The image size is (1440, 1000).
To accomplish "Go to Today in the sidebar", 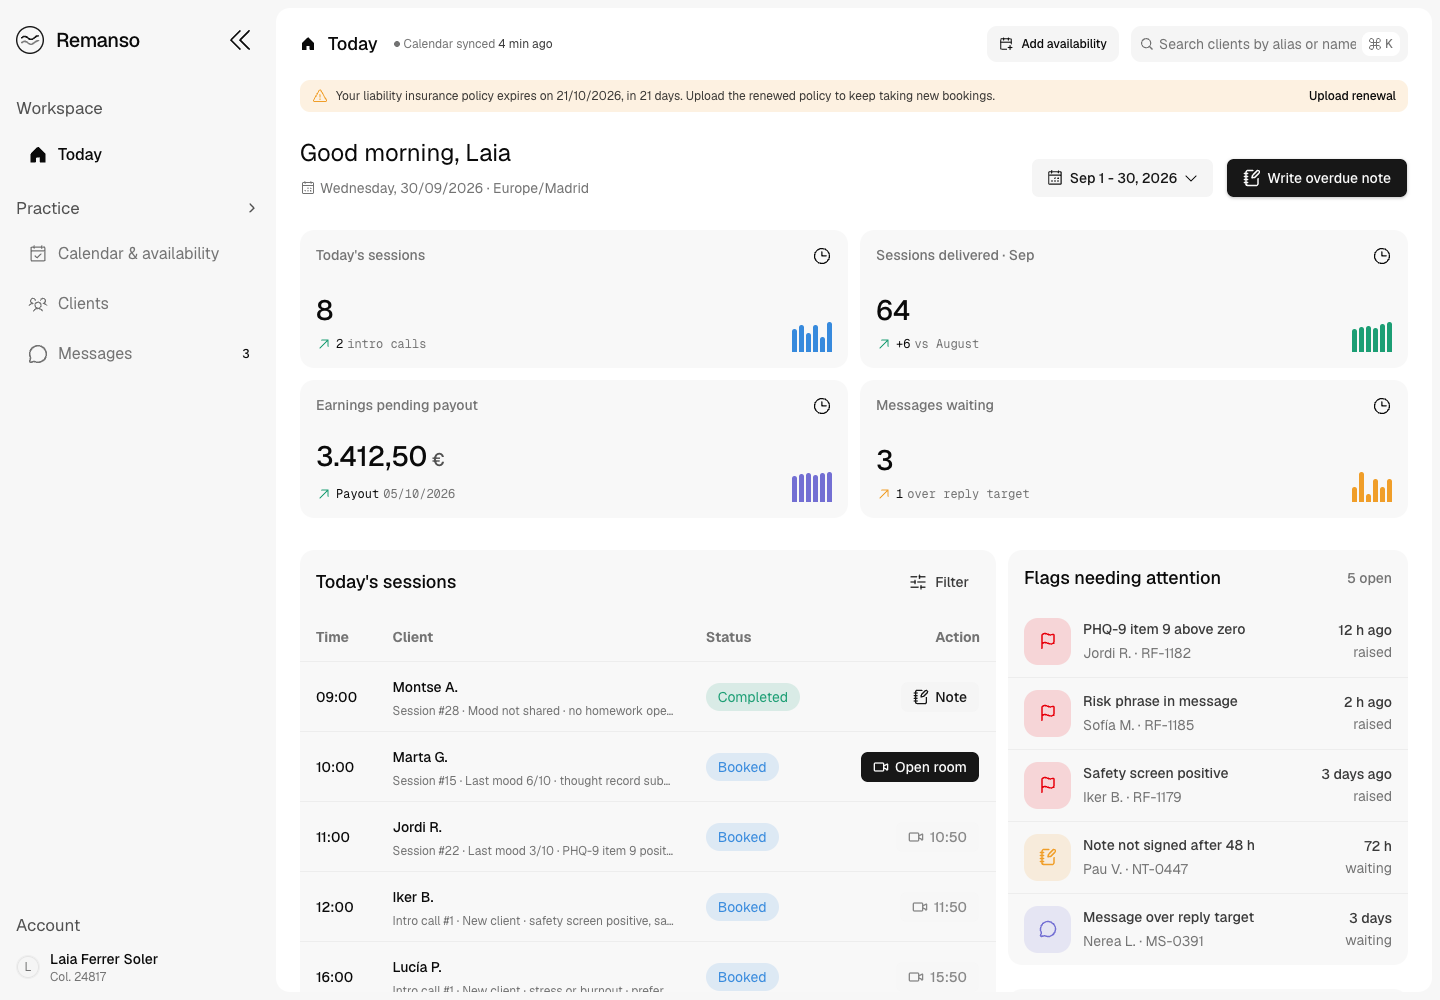I will tap(138, 154).
